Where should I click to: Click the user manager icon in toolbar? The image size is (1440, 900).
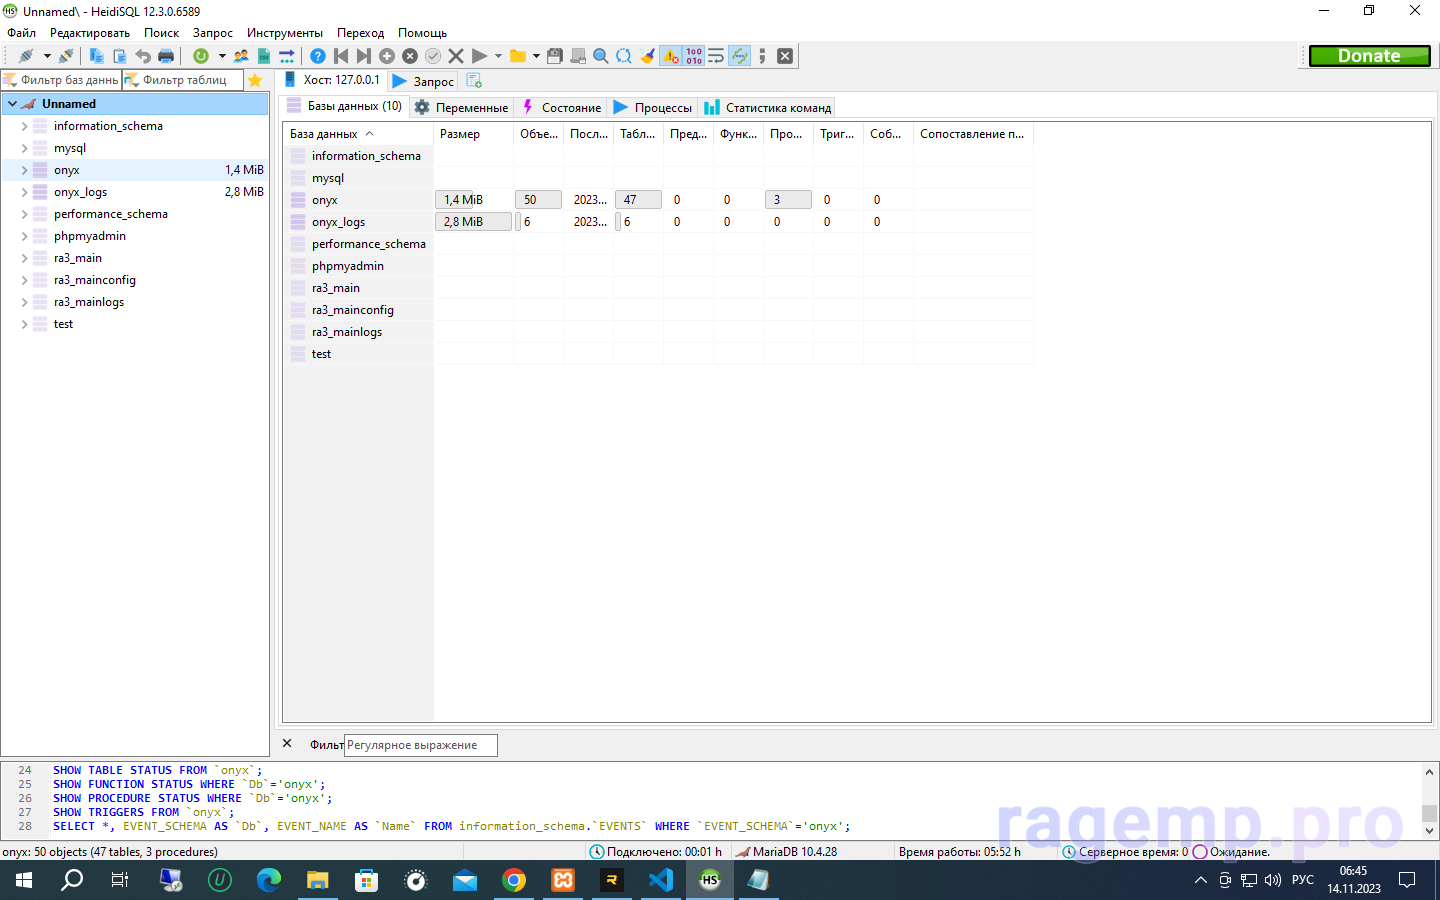coord(241,56)
